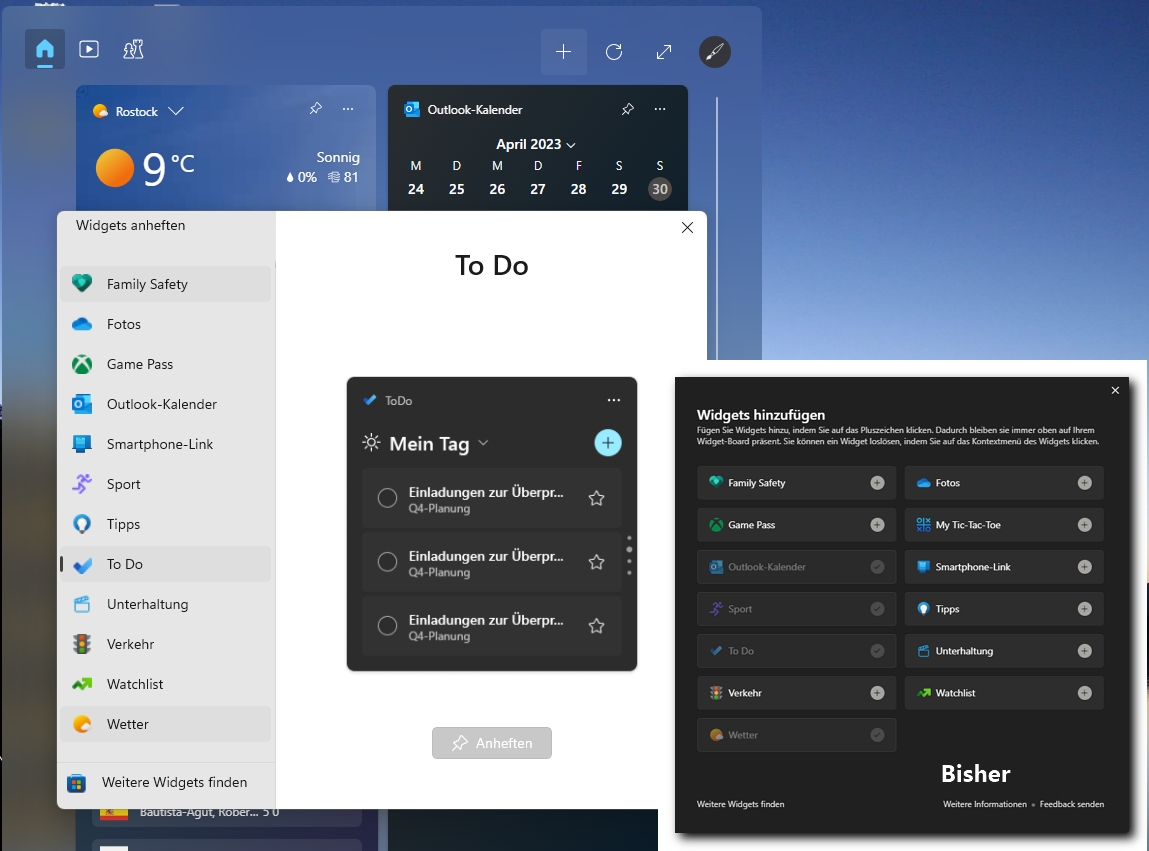Click the Sonnig weather condition text
Image resolution: width=1149 pixels, height=851 pixels.
coord(338,157)
